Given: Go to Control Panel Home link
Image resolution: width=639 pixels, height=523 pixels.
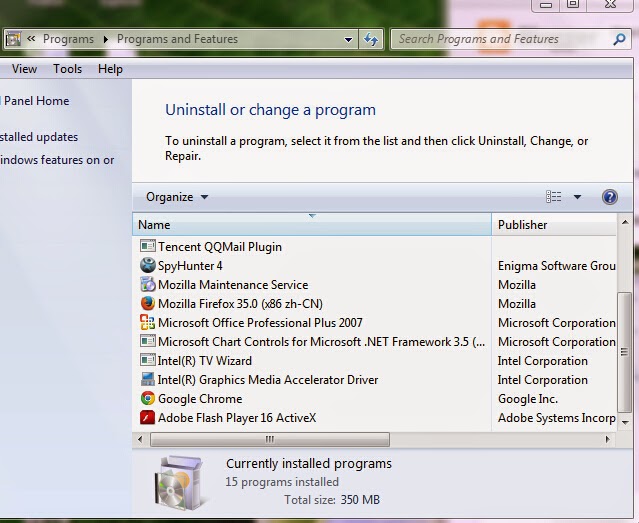Looking at the screenshot, I should point(35,101).
